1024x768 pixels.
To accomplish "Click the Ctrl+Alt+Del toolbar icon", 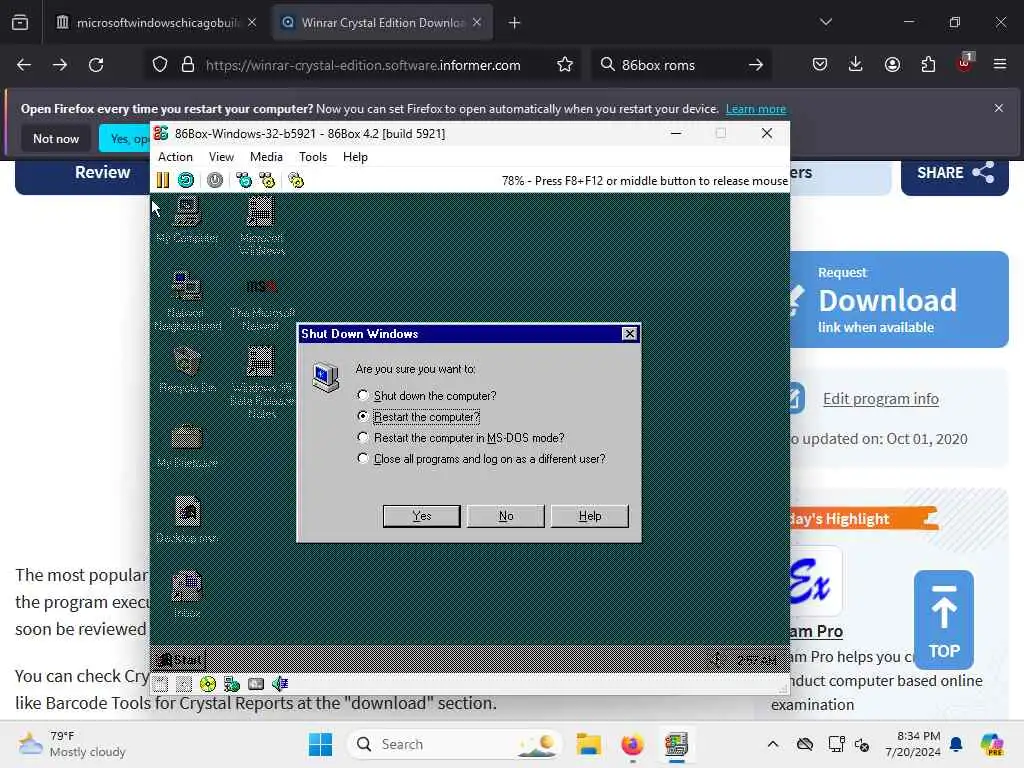I will [x=244, y=180].
